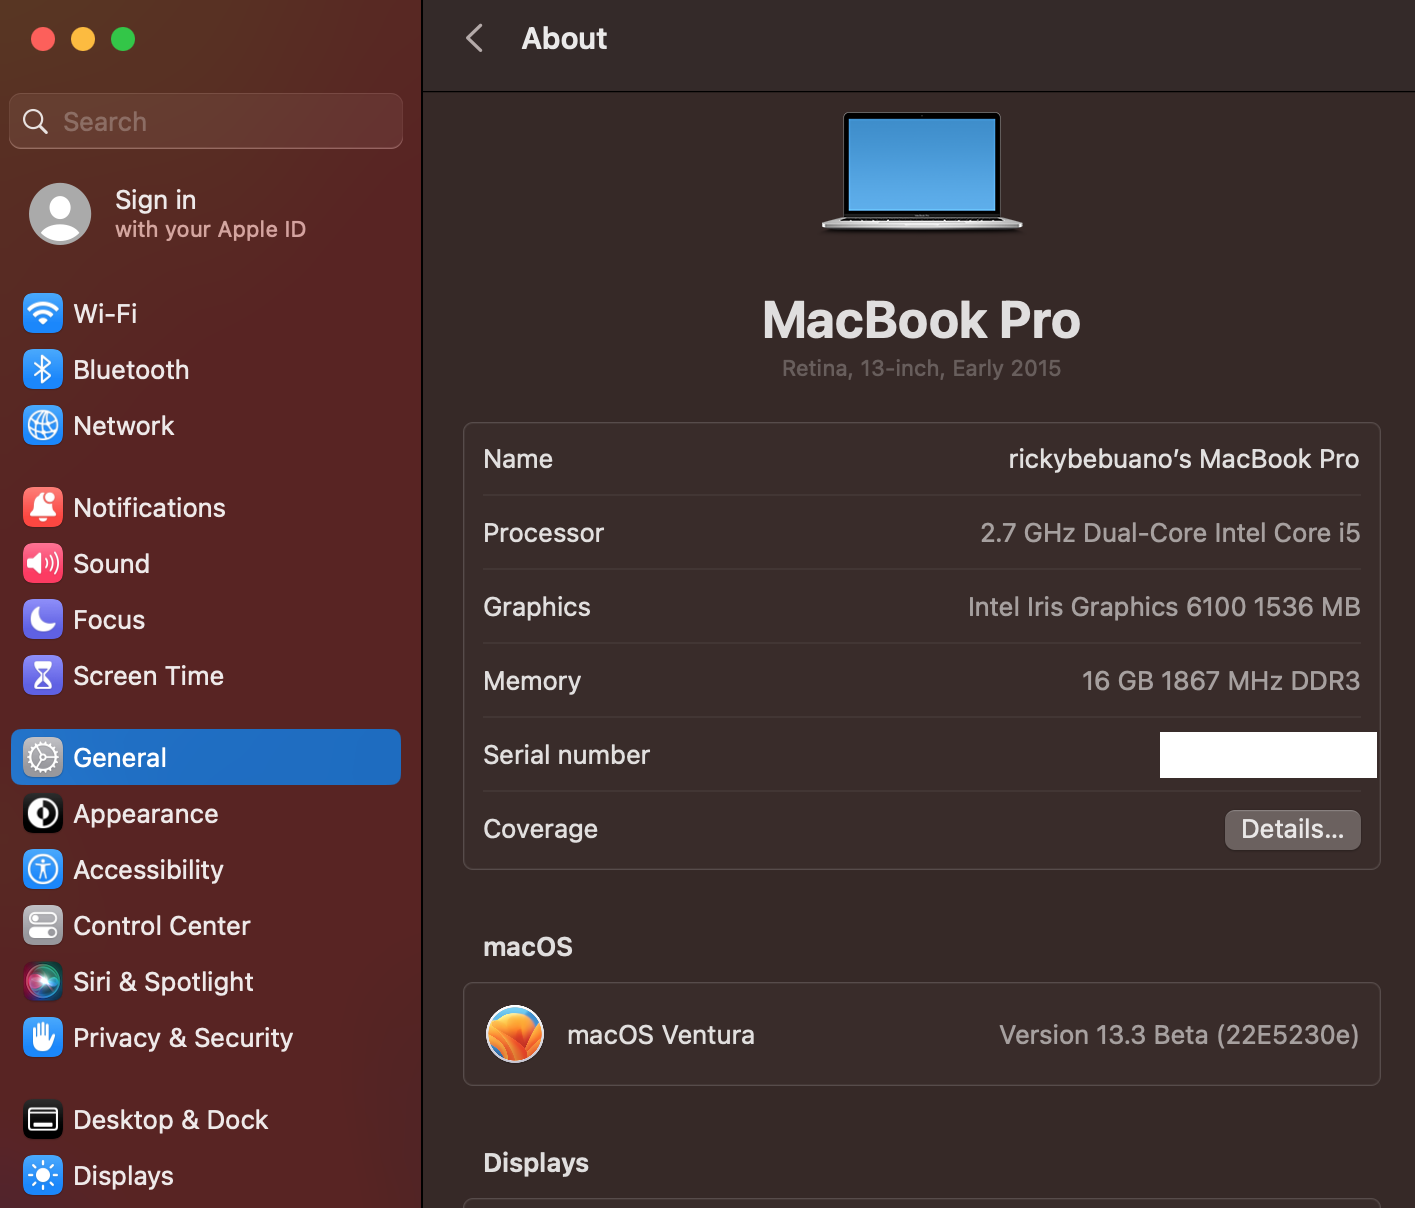The width and height of the screenshot is (1415, 1208).
Task: Open the Bluetooth label in sidebar
Action: click(x=131, y=369)
